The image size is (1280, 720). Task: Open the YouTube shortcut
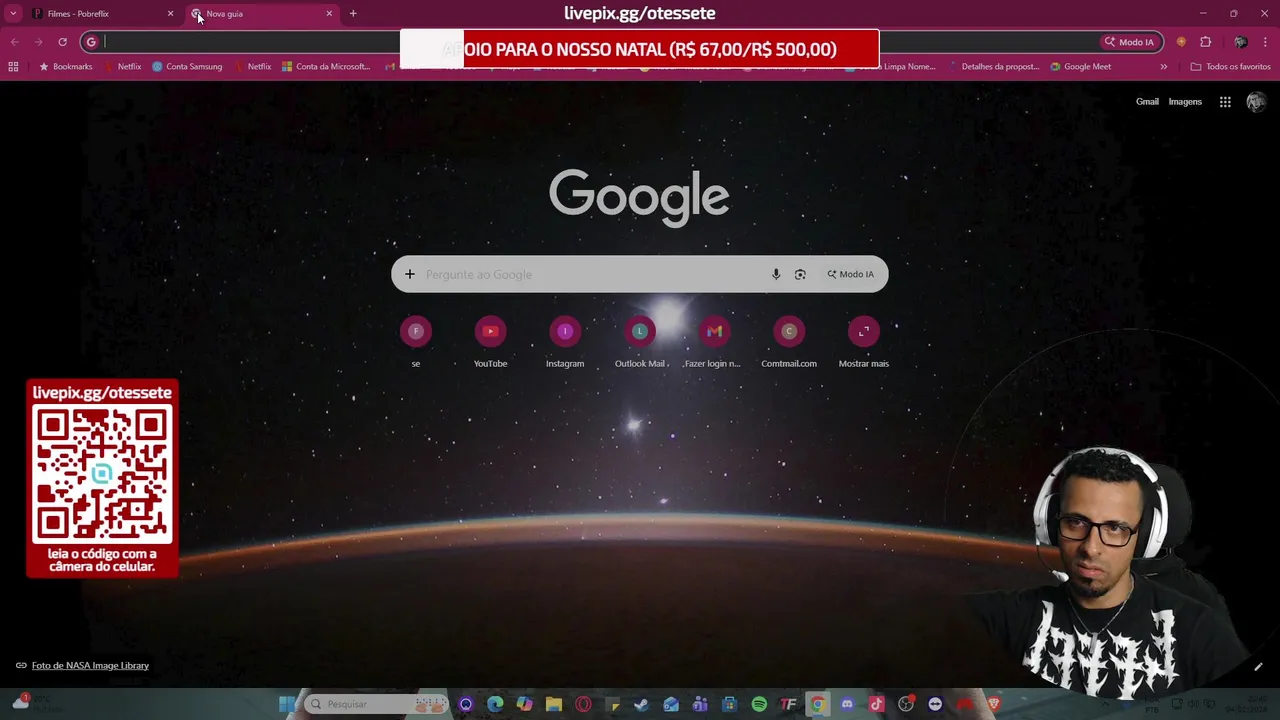490,342
